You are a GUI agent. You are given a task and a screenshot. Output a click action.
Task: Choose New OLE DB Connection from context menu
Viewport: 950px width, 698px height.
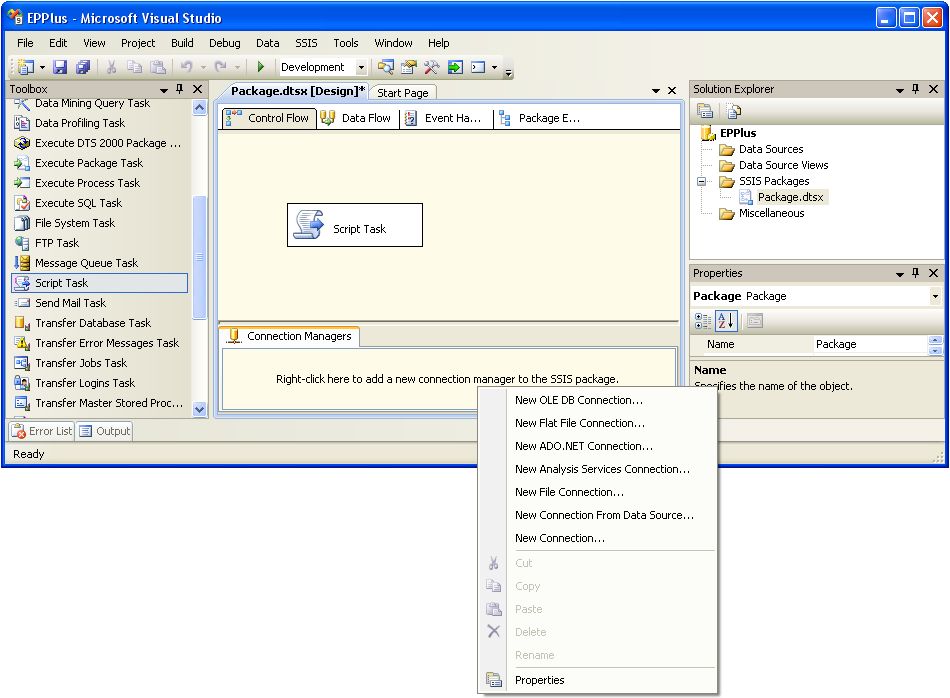click(578, 400)
